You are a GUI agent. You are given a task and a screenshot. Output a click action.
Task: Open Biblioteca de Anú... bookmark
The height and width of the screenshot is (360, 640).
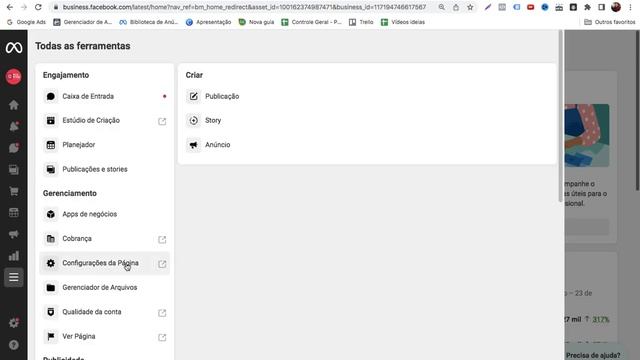coord(149,22)
